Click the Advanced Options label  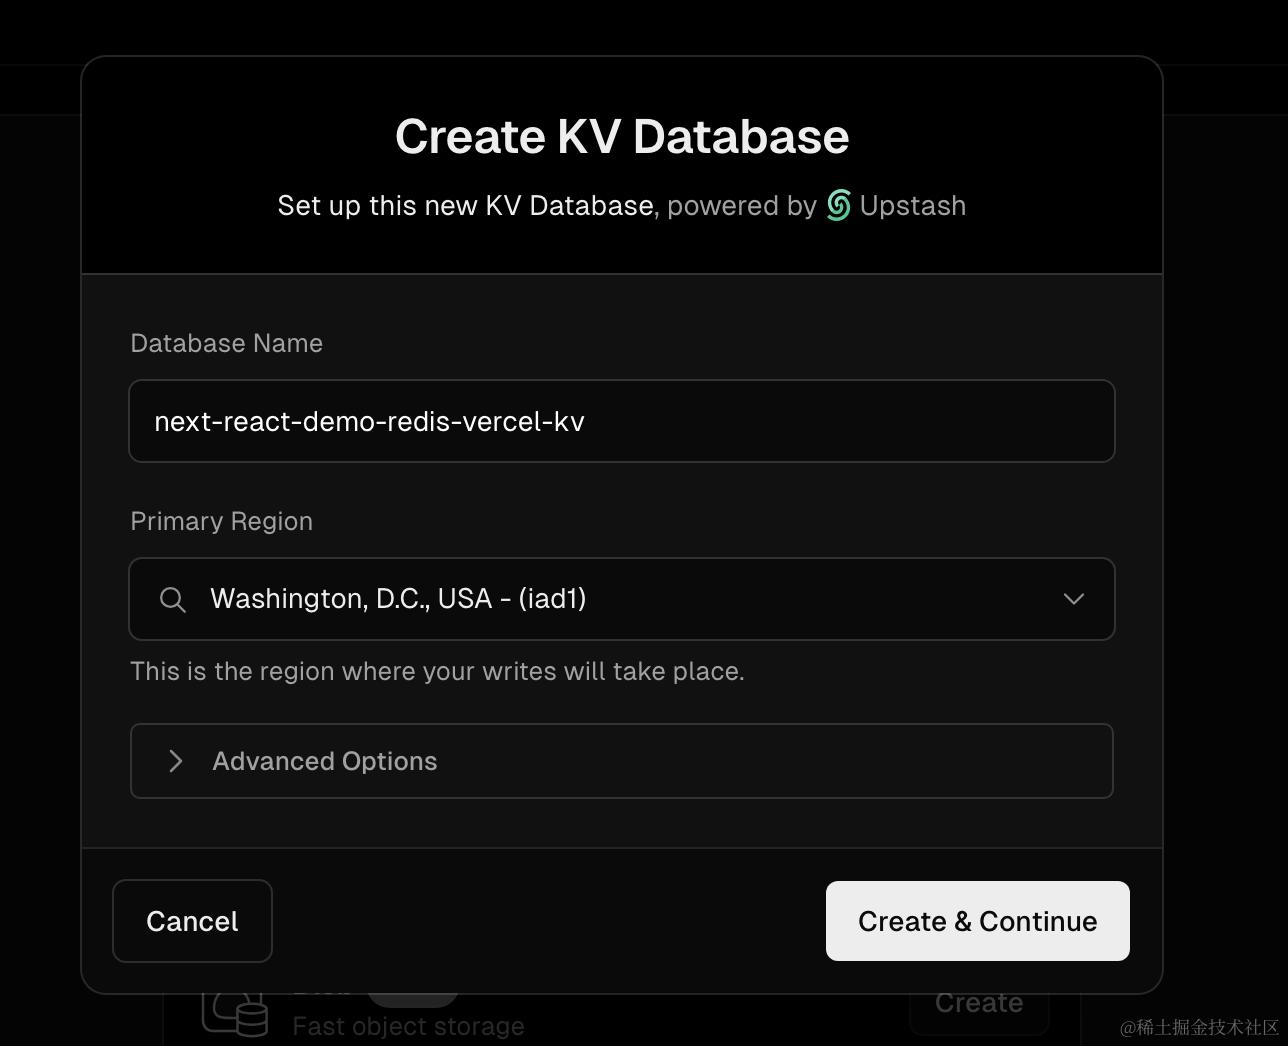(x=325, y=761)
